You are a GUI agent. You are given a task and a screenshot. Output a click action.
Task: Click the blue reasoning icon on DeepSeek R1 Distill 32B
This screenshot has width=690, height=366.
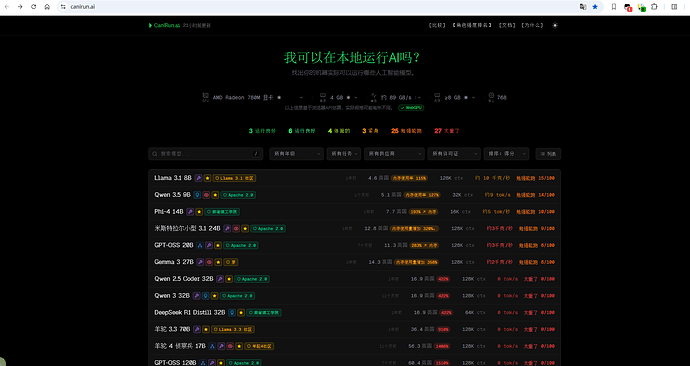click(232, 313)
